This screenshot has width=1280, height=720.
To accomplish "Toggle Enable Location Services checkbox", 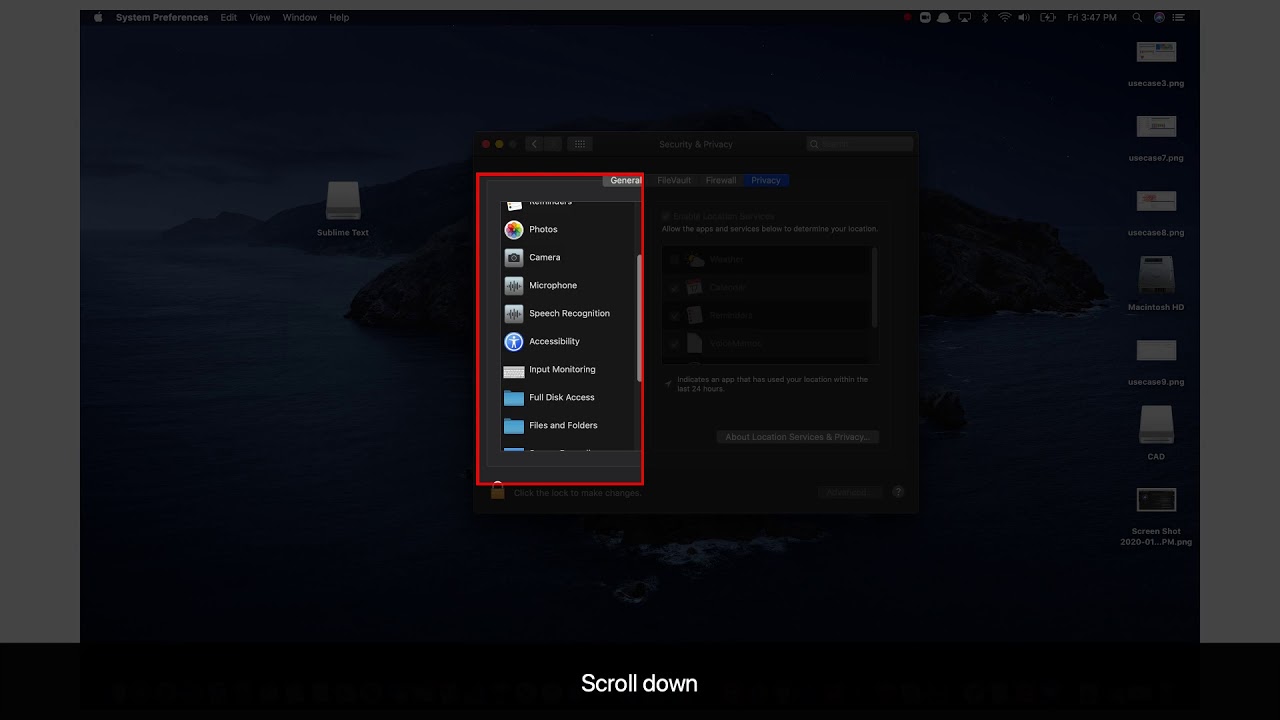I will [666, 216].
